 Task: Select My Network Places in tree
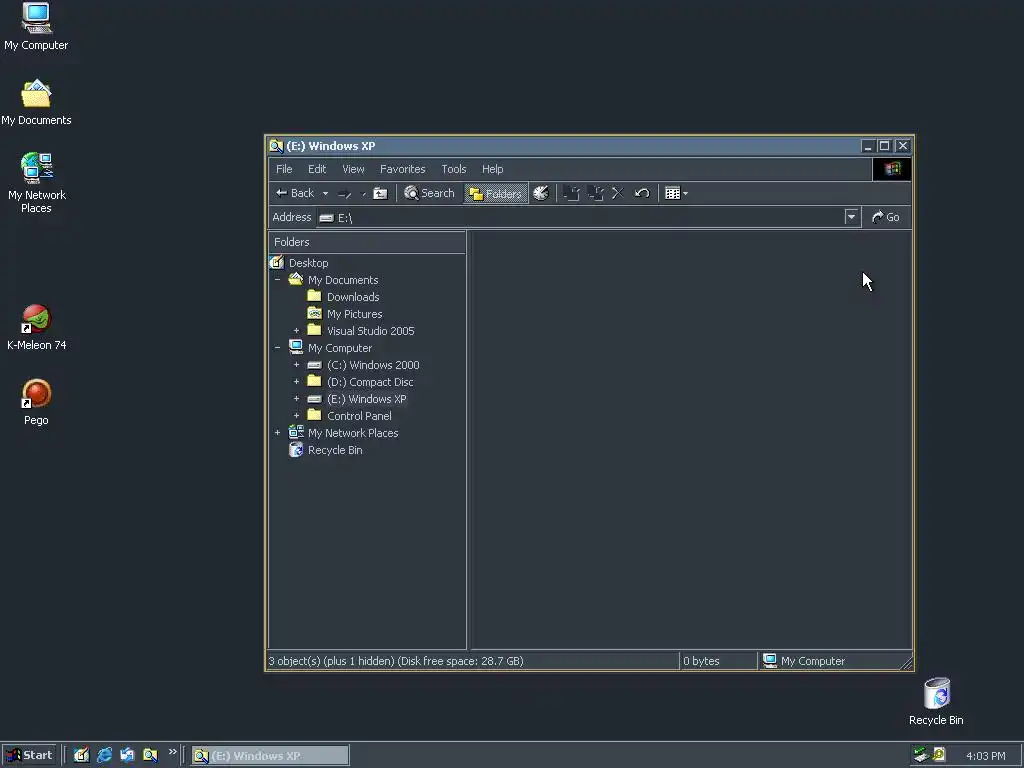pos(353,433)
